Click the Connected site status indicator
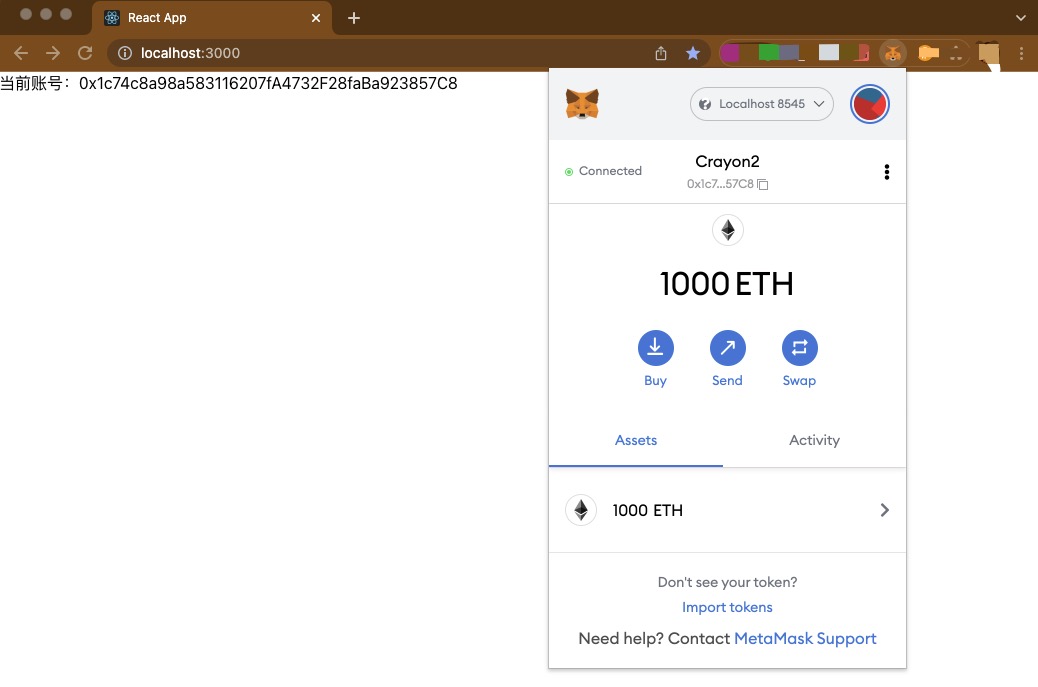 click(603, 171)
